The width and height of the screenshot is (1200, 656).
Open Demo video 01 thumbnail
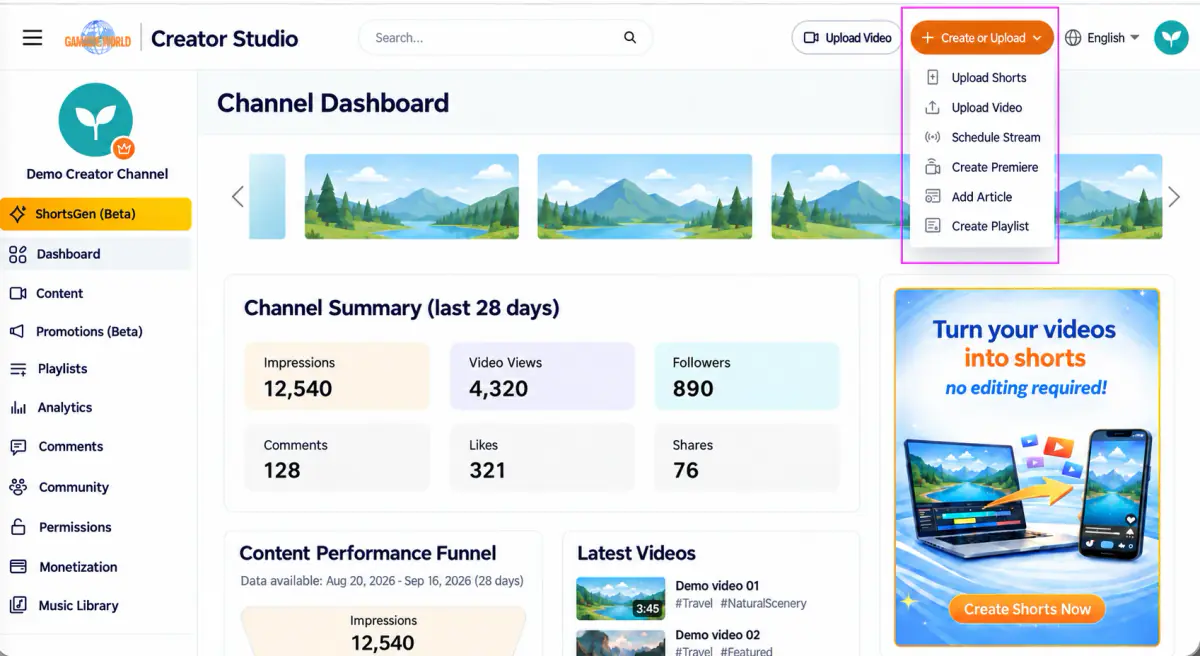[620, 599]
